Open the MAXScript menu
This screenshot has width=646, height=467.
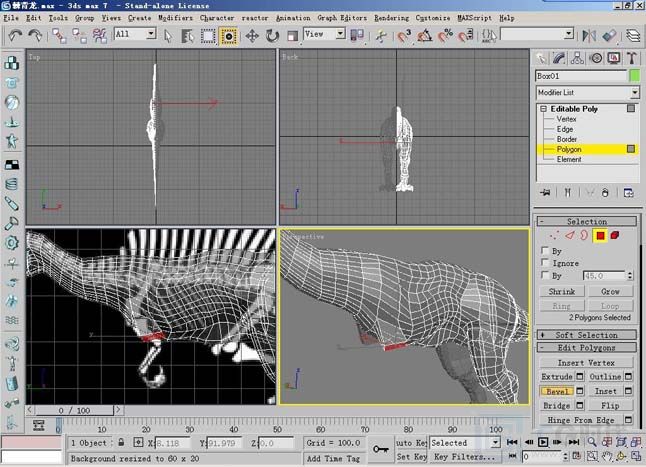[x=475, y=18]
